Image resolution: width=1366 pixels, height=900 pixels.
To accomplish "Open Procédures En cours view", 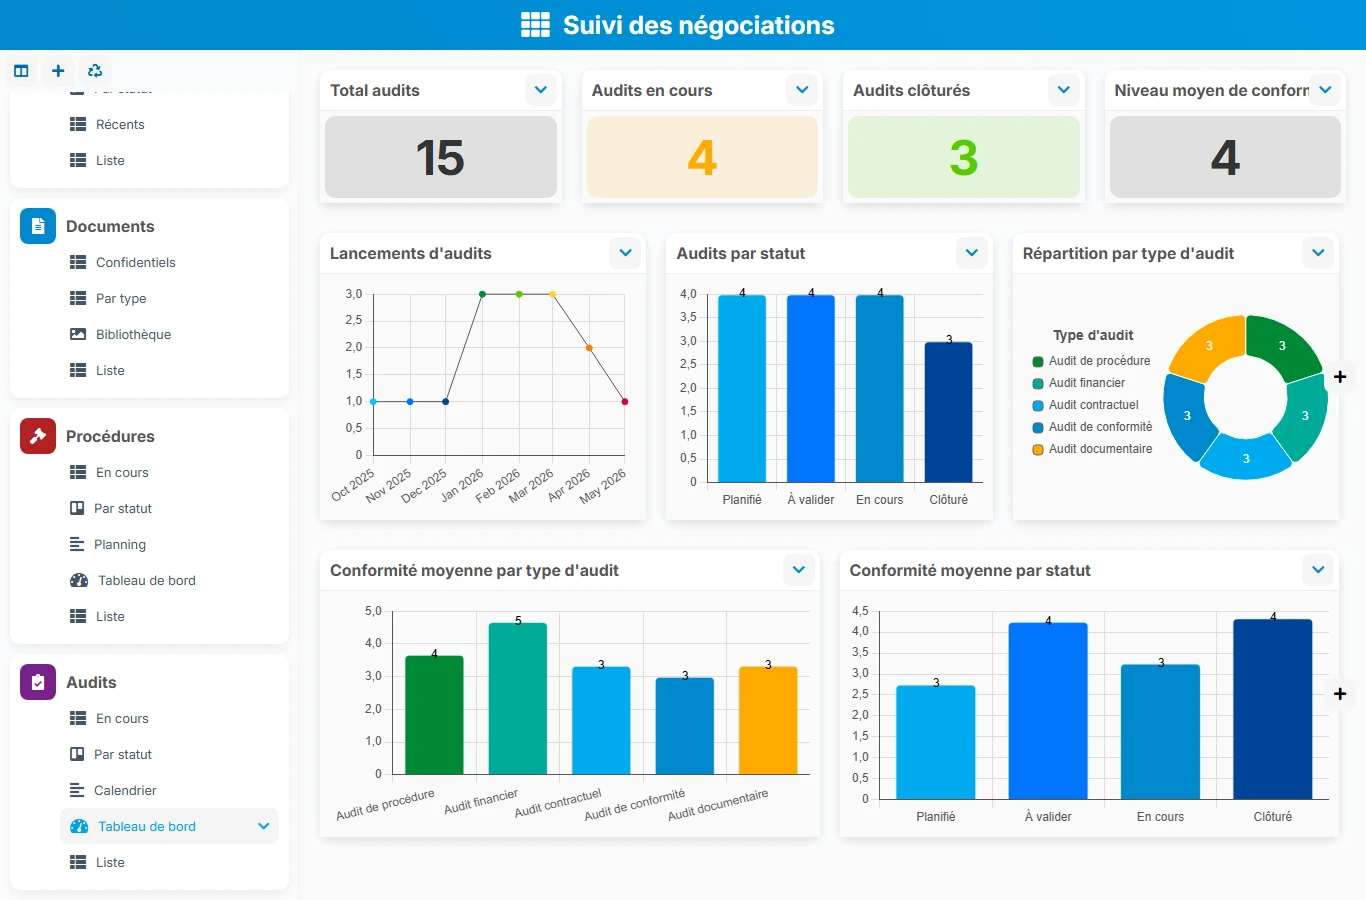I will tap(122, 472).
